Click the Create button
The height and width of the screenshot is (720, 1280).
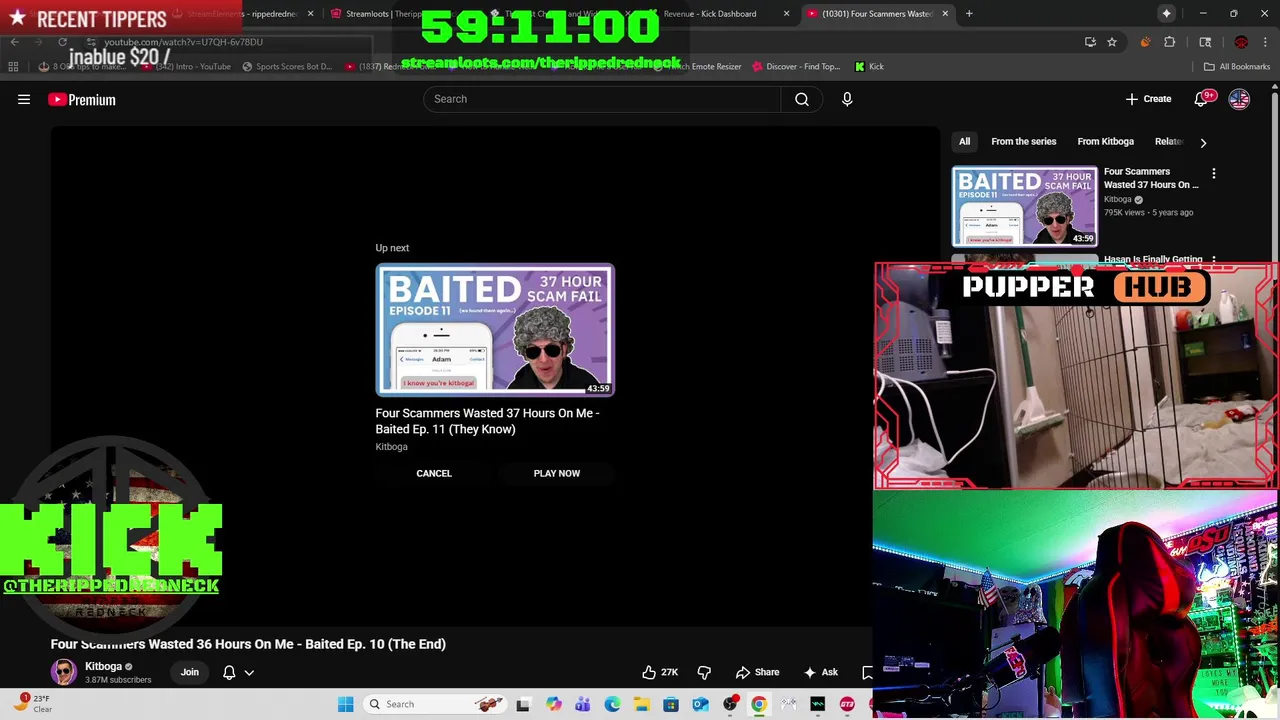pyautogui.click(x=1148, y=99)
